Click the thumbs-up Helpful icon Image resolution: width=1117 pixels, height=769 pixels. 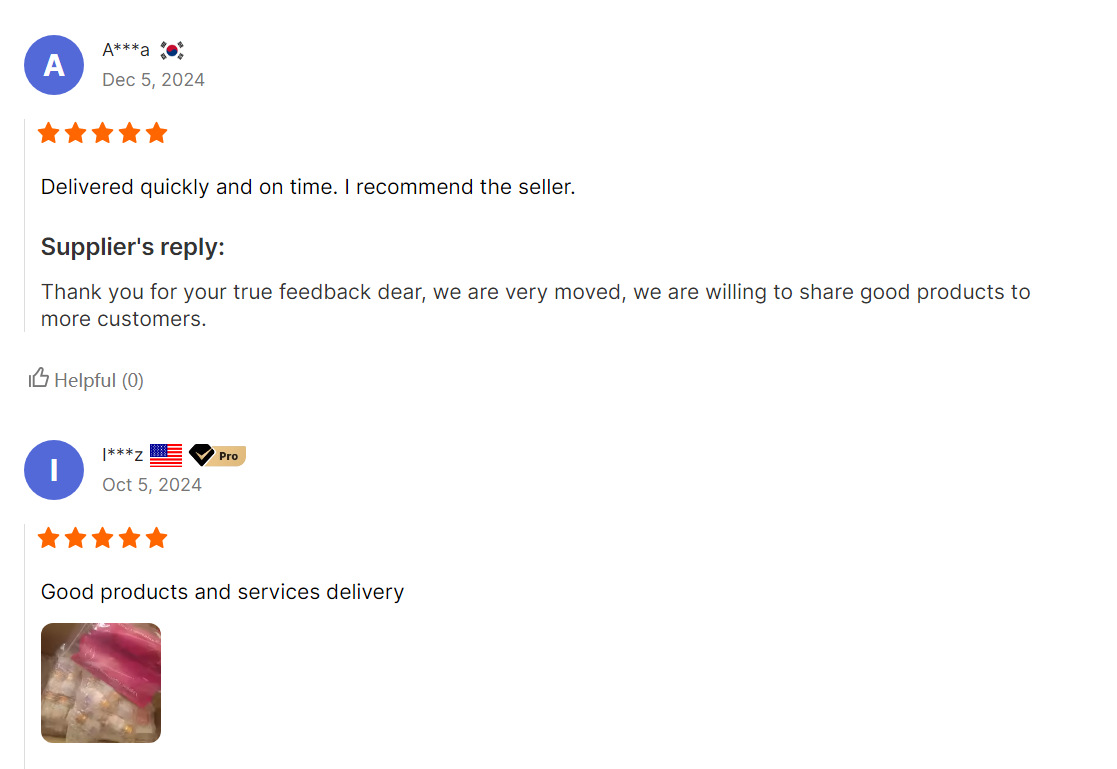click(39, 378)
